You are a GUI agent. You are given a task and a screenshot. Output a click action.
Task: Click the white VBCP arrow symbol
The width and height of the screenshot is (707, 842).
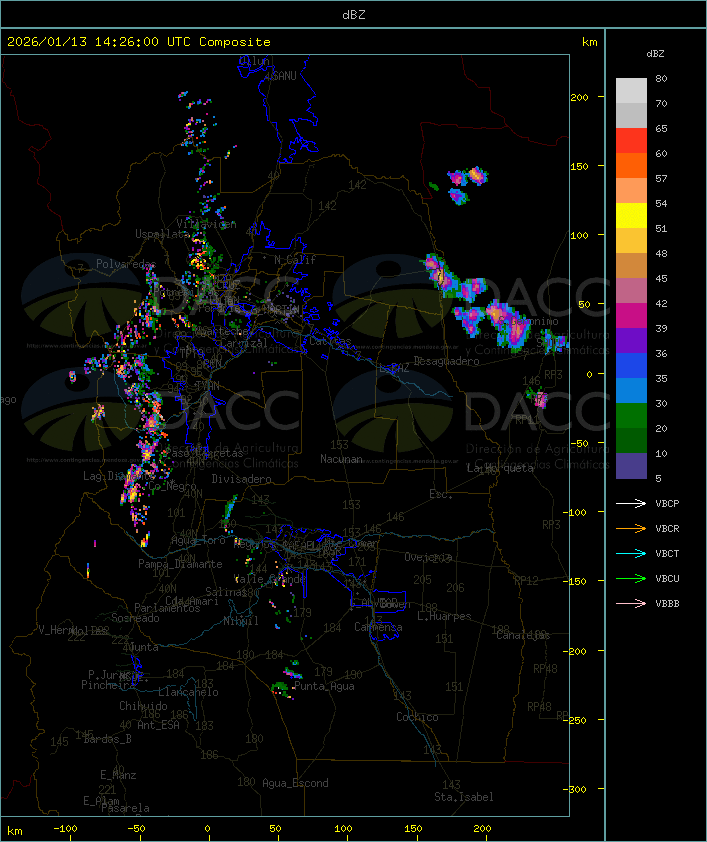coord(631,503)
